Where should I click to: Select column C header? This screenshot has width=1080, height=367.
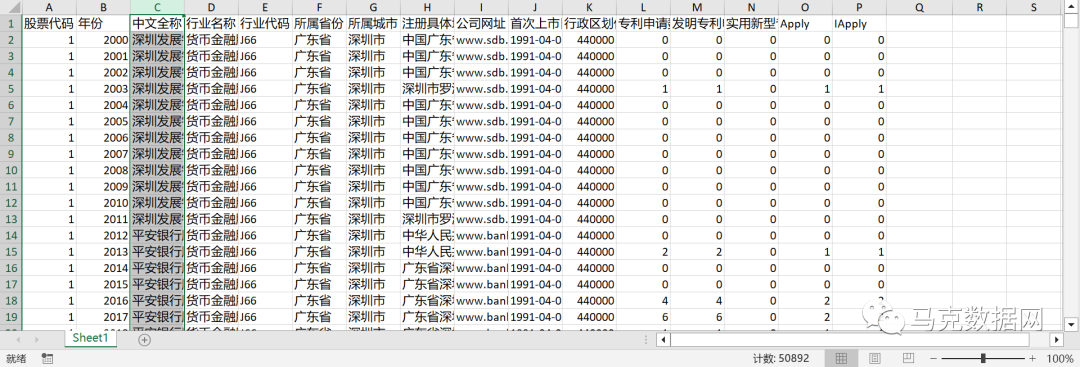click(x=157, y=7)
